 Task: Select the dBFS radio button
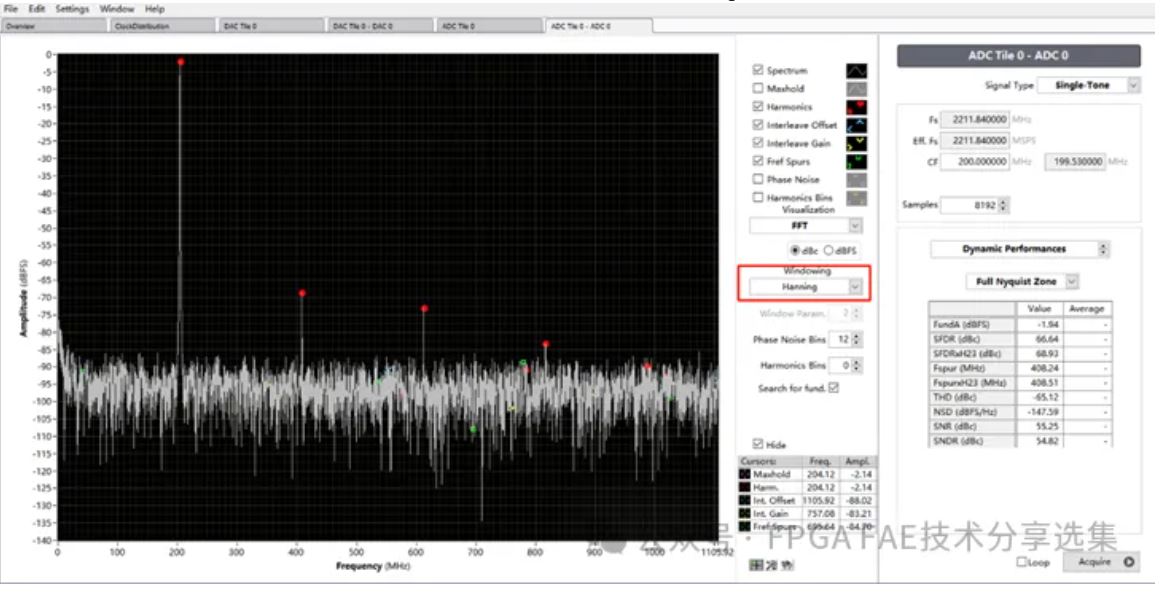[x=828, y=250]
